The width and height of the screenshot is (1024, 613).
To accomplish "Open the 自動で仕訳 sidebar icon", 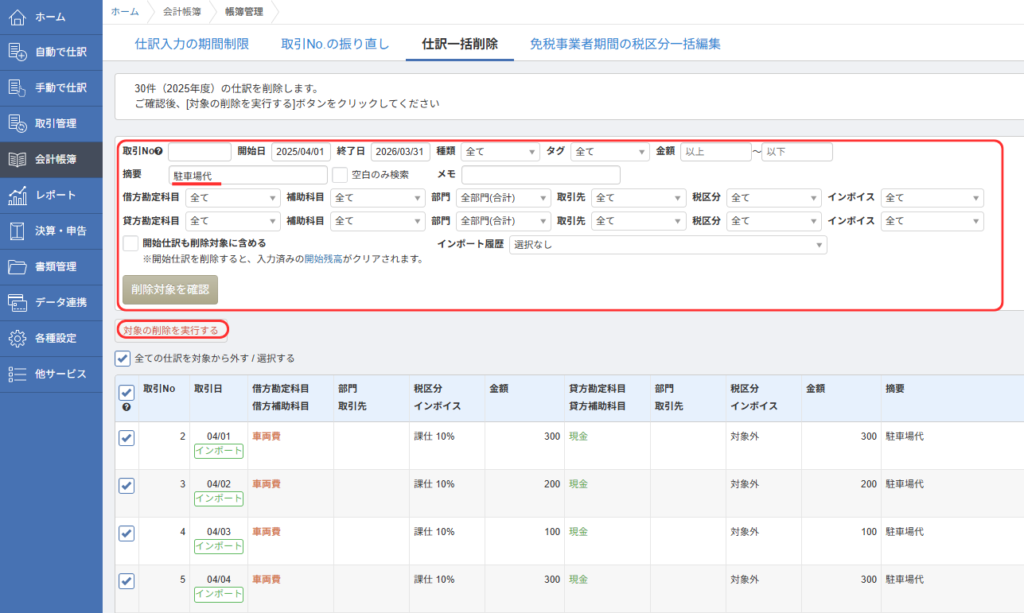I will (17, 52).
